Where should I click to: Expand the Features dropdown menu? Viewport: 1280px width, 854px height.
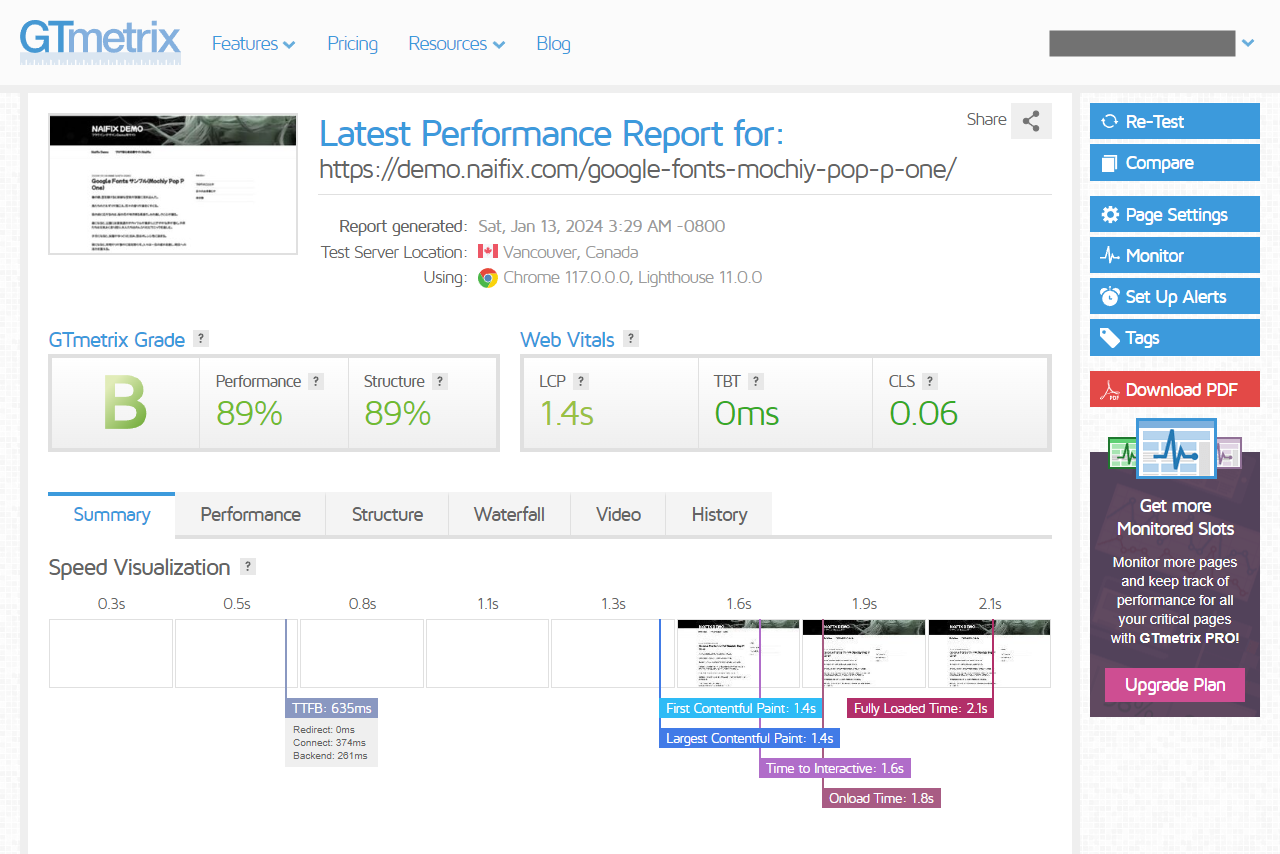point(253,44)
